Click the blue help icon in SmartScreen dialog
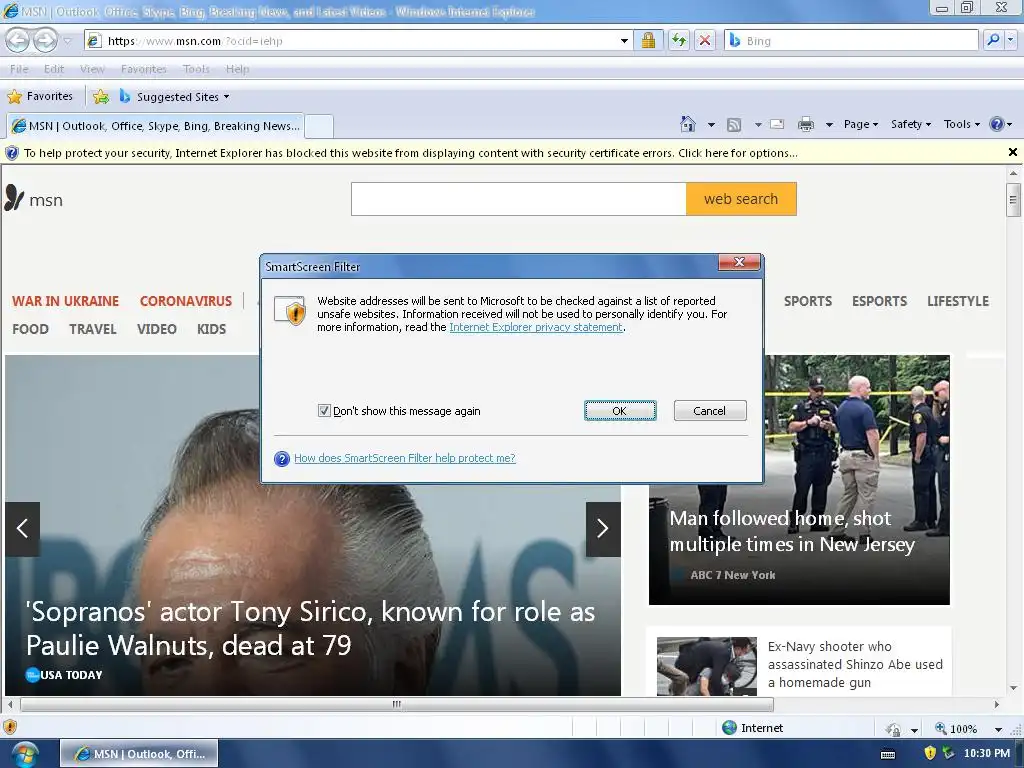This screenshot has height=768, width=1024. tap(281, 459)
